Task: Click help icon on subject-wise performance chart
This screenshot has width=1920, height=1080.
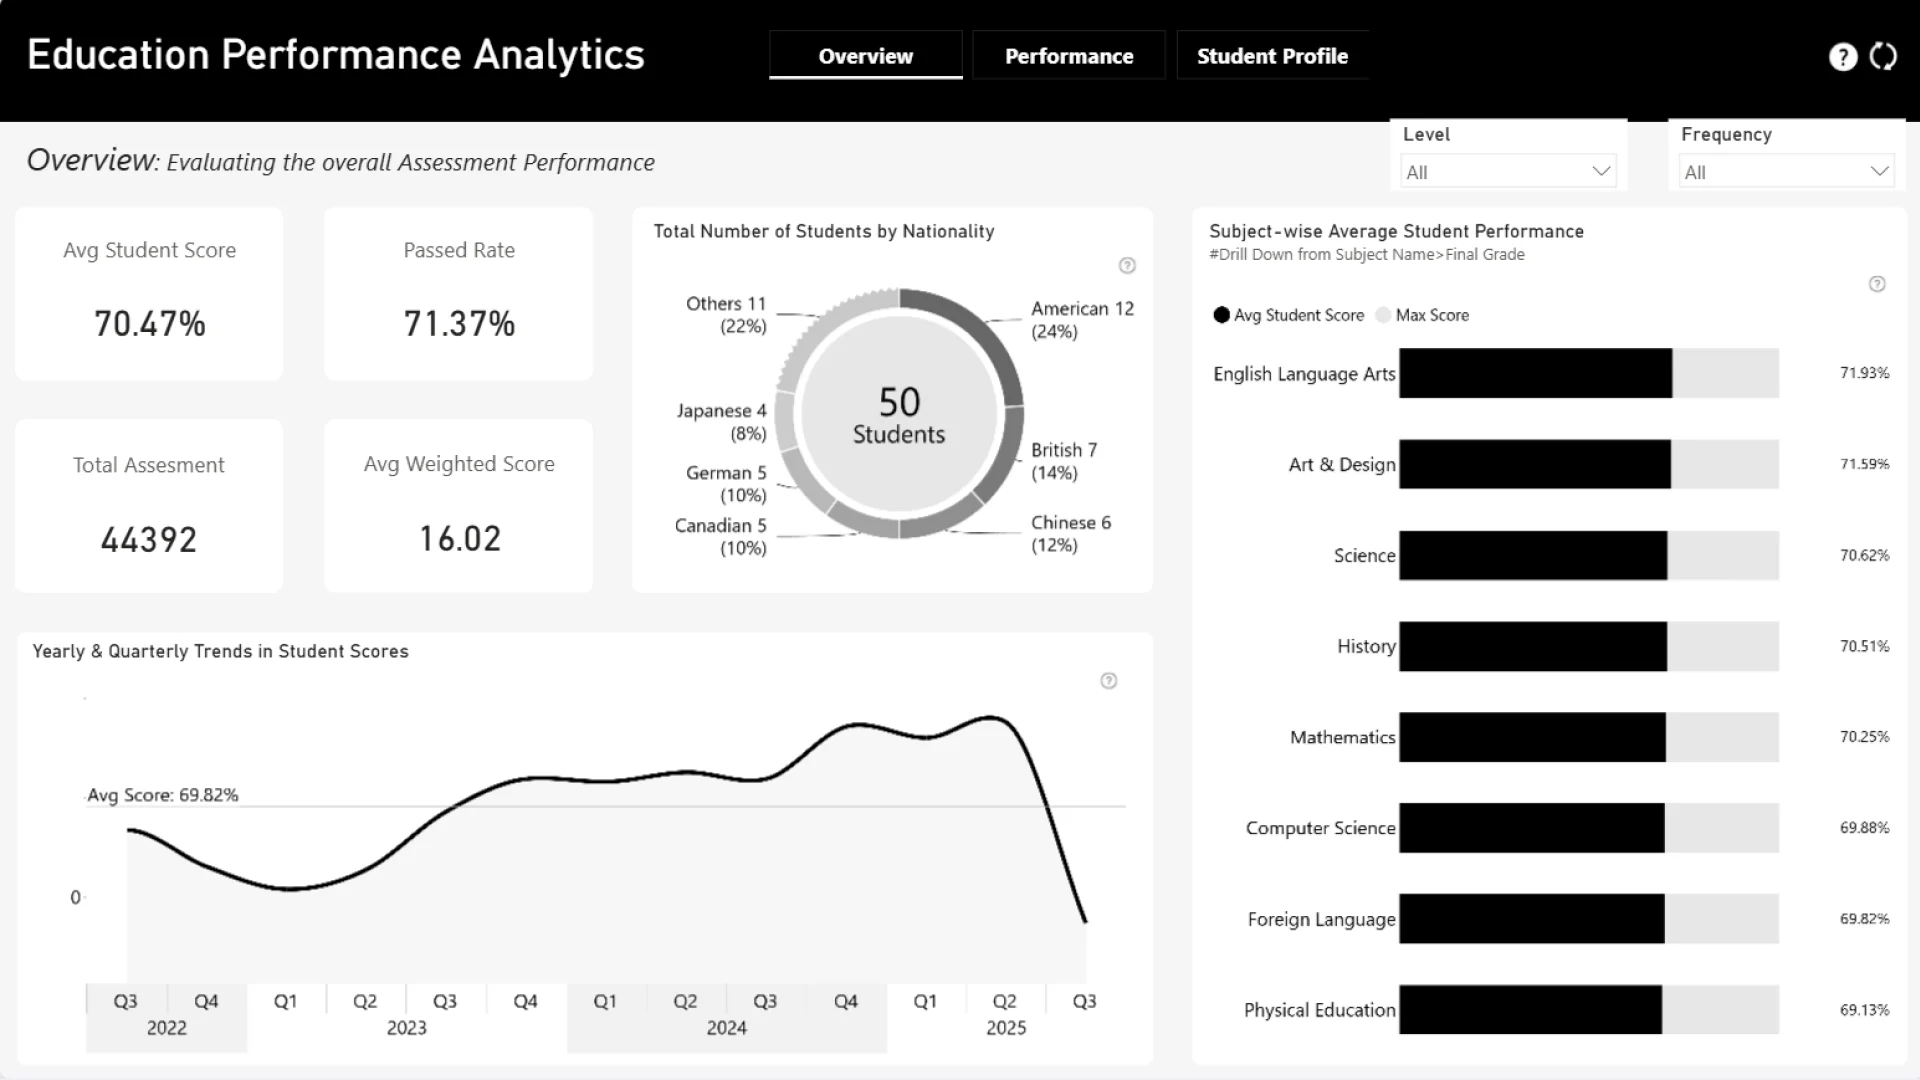Action: (x=1877, y=284)
